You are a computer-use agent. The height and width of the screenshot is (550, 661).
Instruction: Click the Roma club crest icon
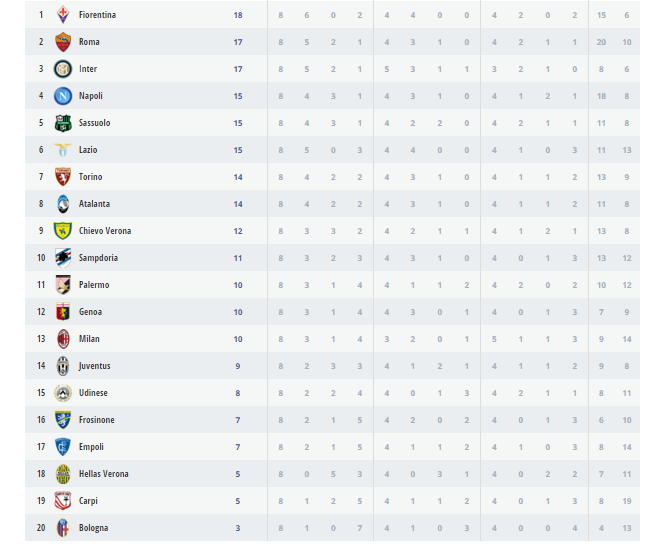coord(63,42)
